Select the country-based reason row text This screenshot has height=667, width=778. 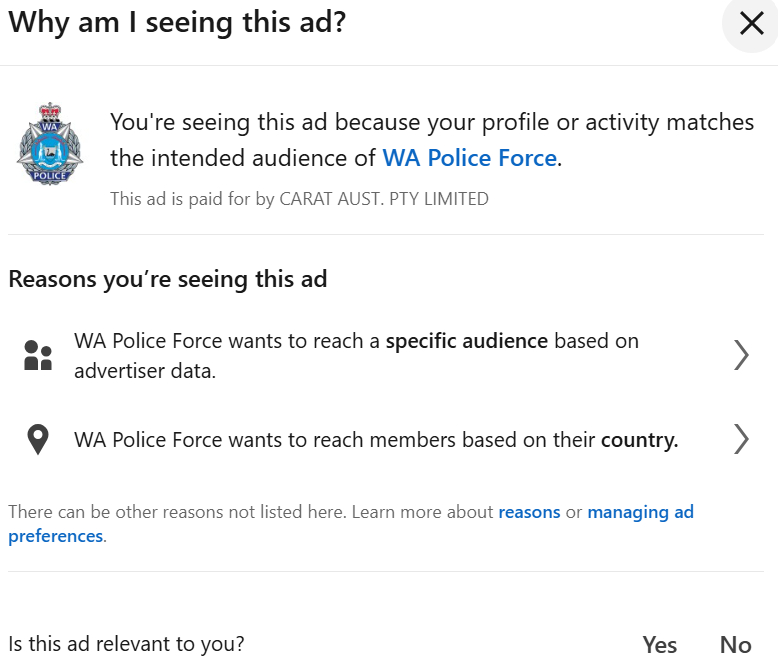coord(375,439)
